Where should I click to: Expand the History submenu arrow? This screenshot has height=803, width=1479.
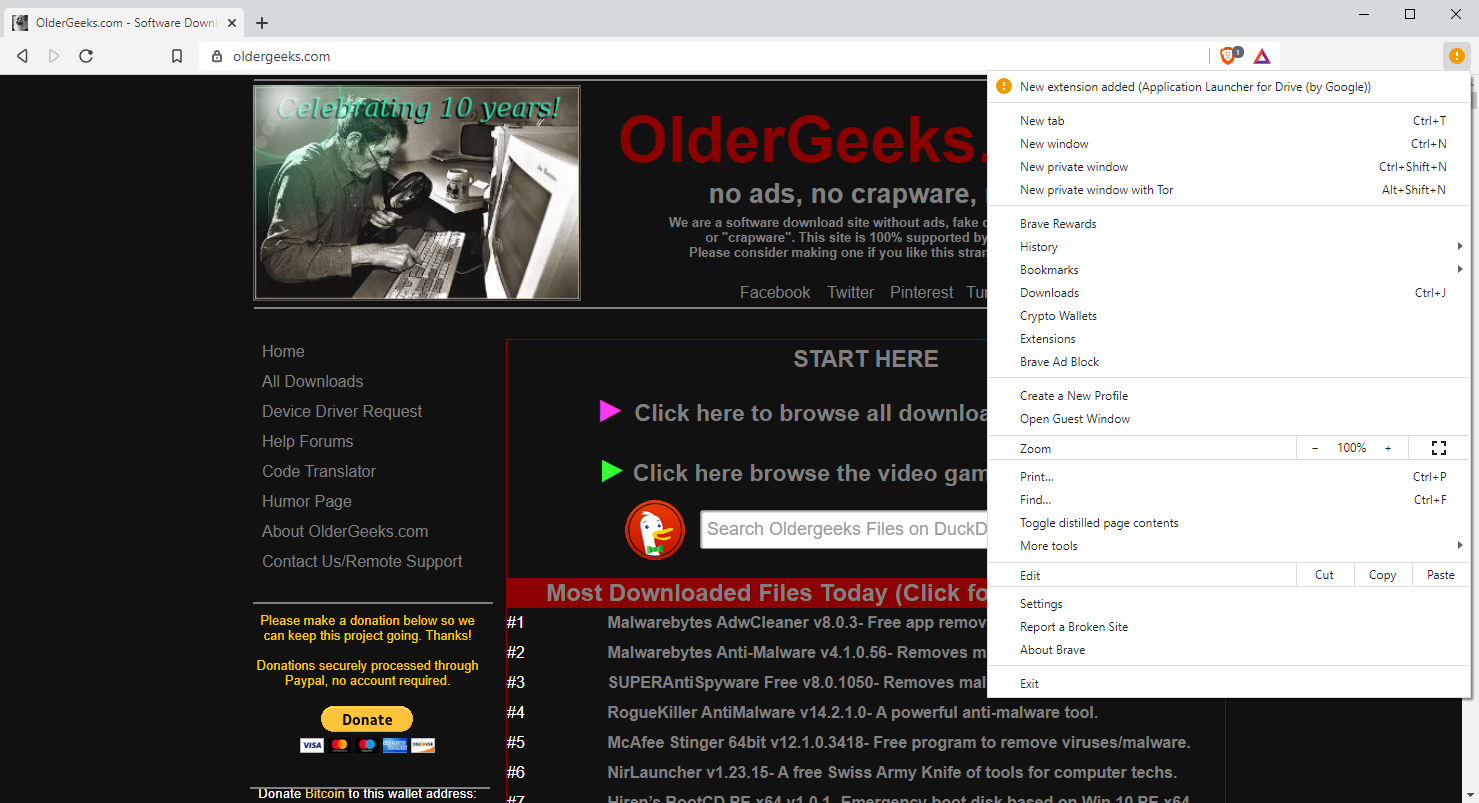(1460, 246)
